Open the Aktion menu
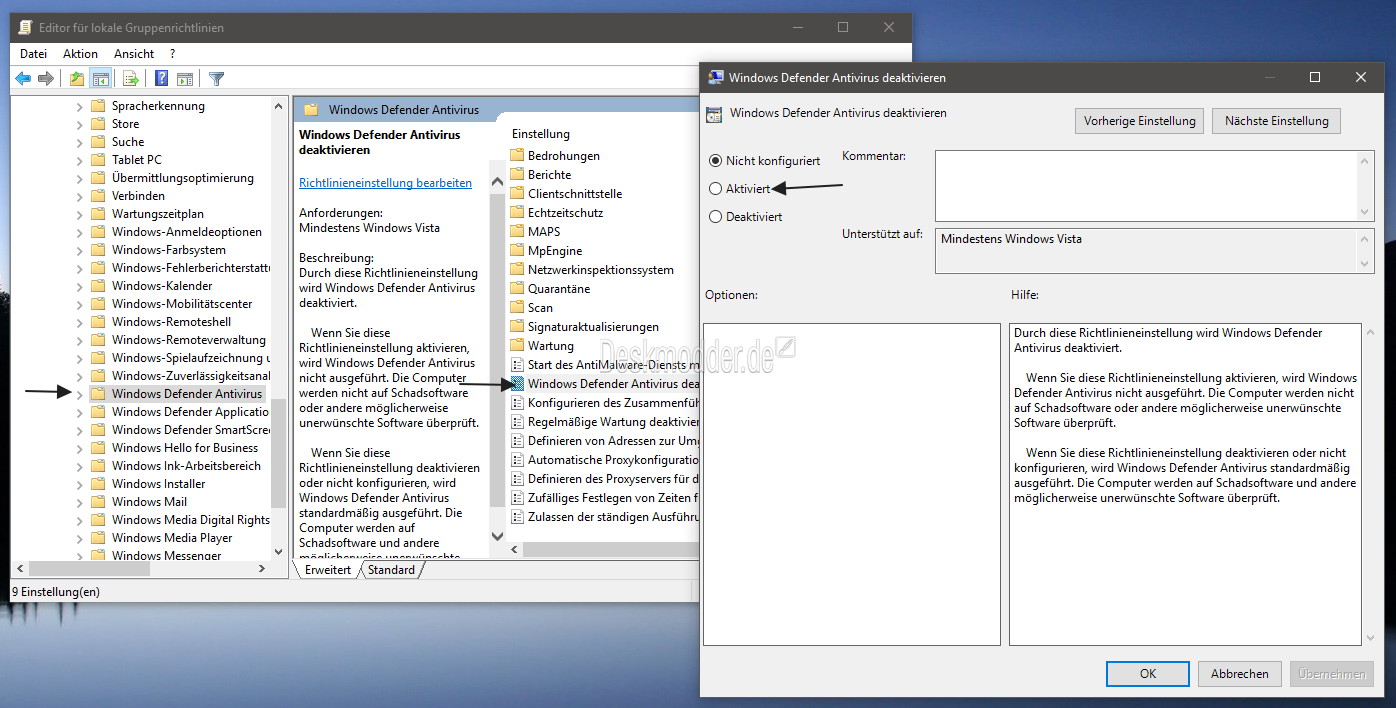This screenshot has height=708, width=1396. pos(80,54)
